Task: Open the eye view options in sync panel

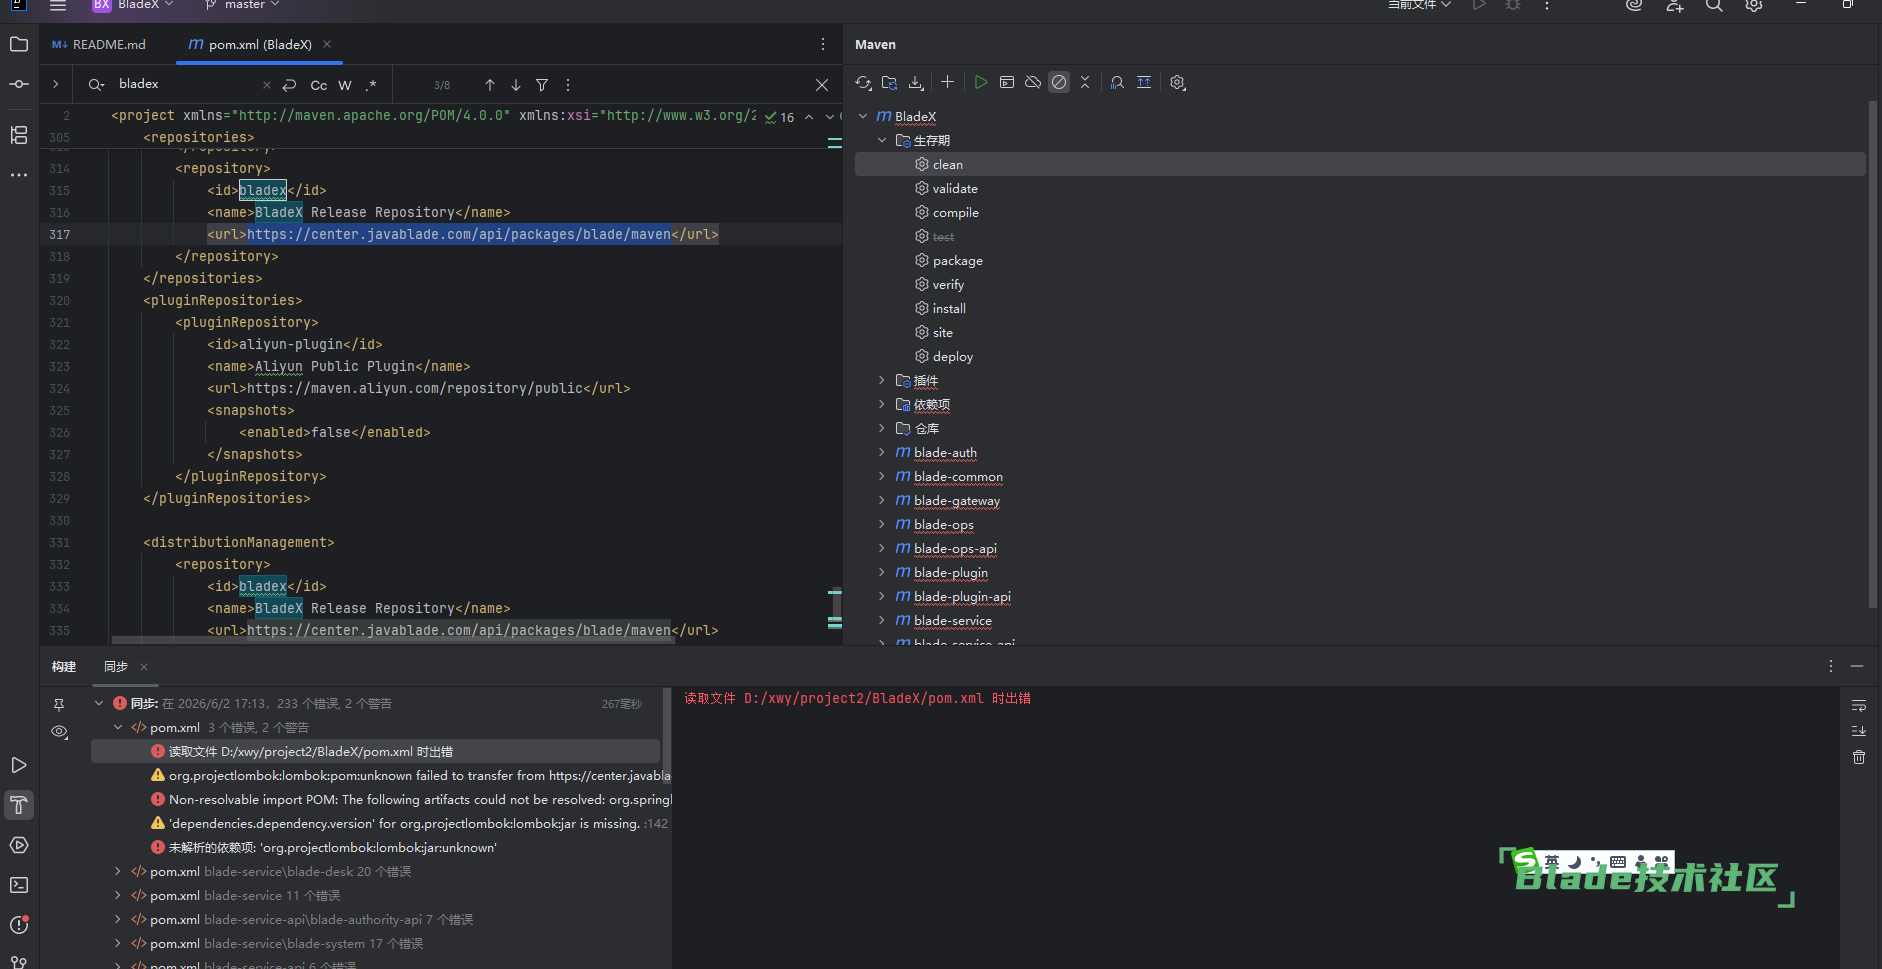Action: (x=59, y=732)
